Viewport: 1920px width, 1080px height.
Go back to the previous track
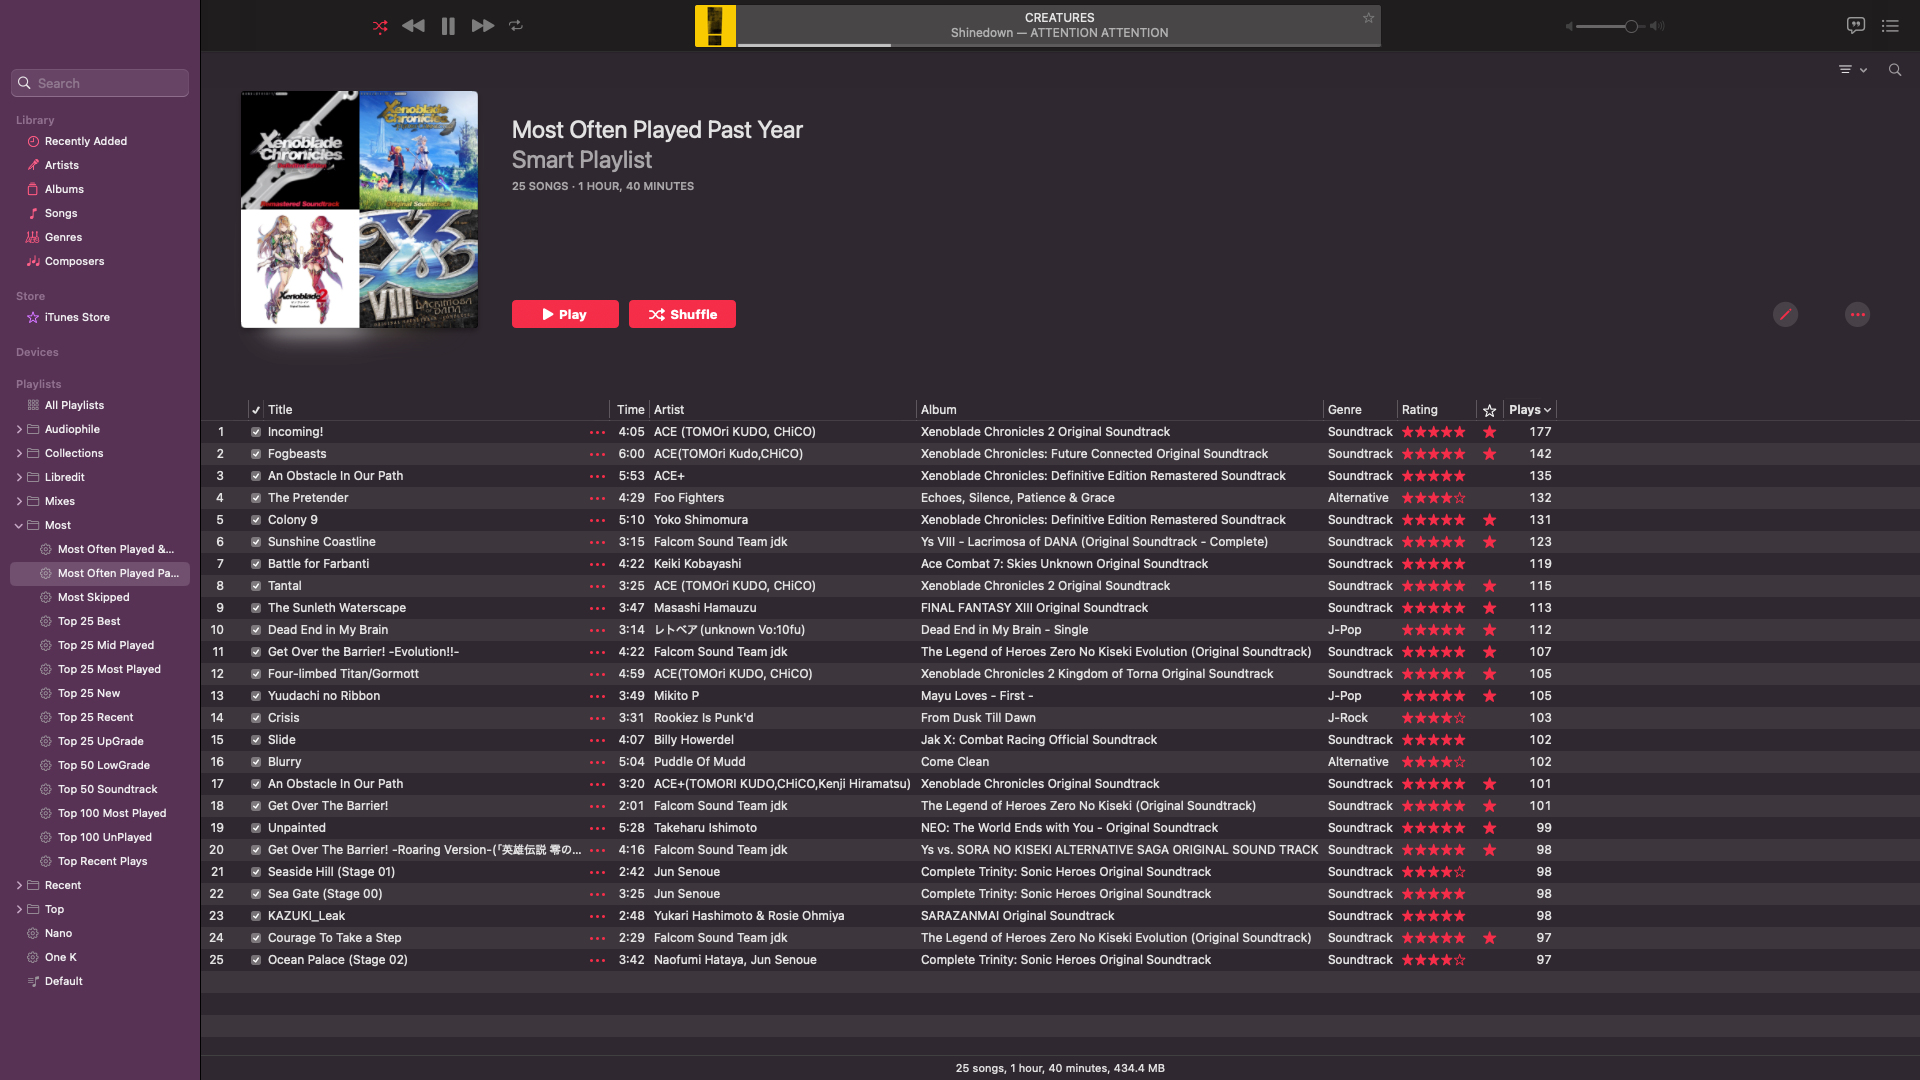coord(413,26)
